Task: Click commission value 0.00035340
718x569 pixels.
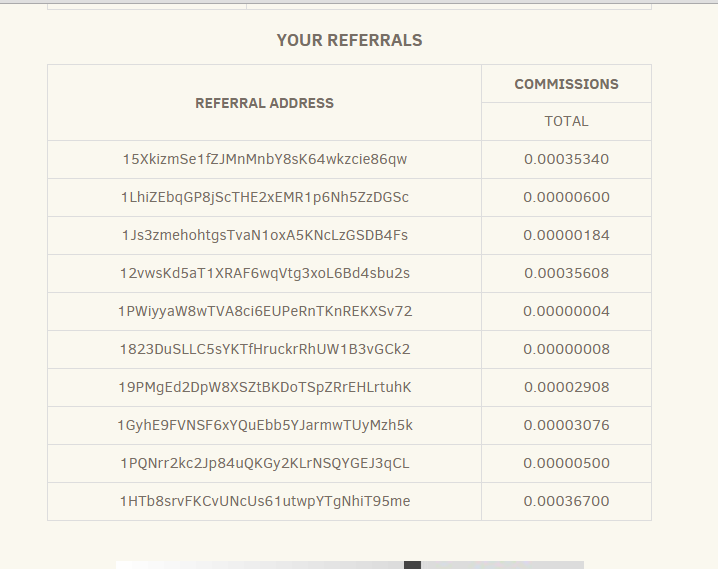Action: [566, 160]
